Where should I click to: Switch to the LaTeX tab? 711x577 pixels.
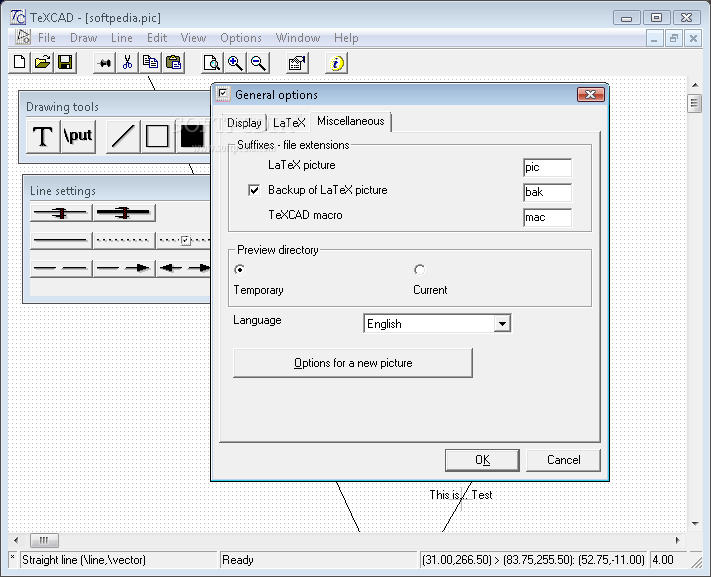[289, 123]
